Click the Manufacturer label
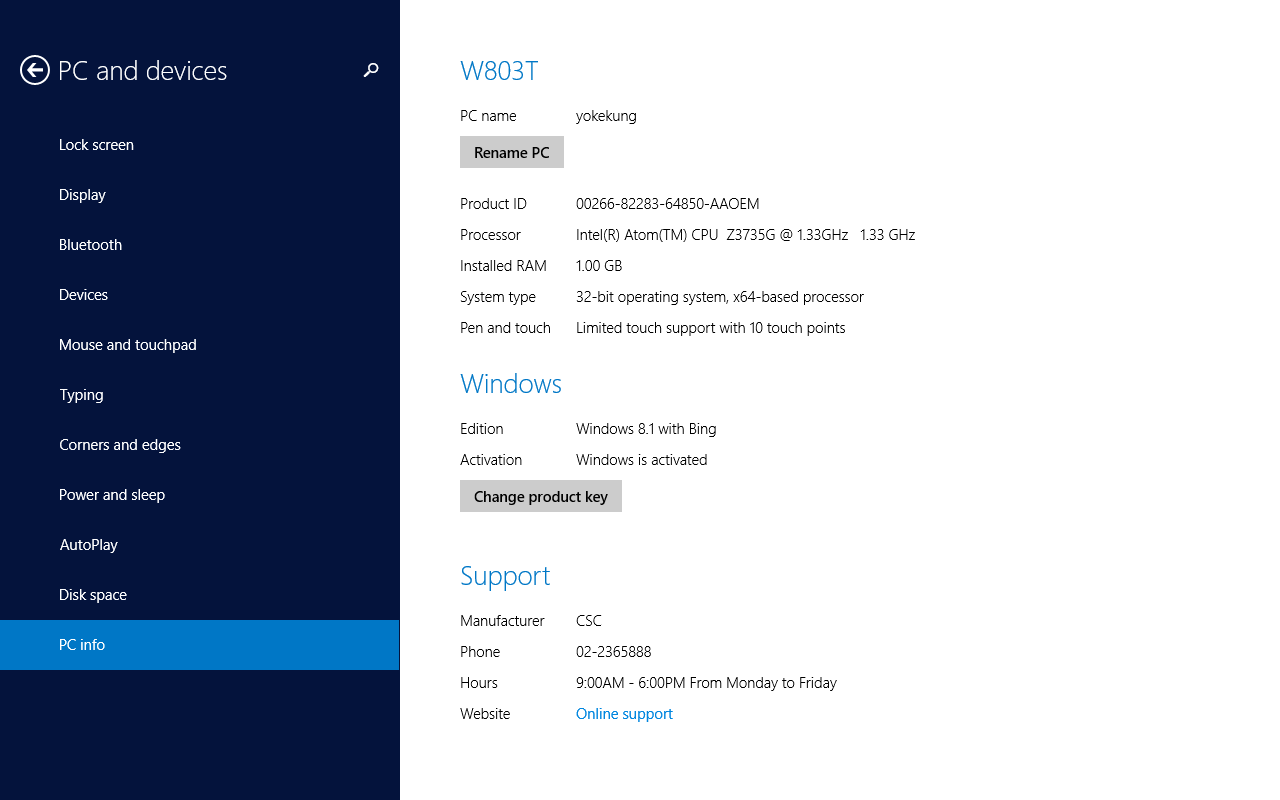 click(502, 621)
